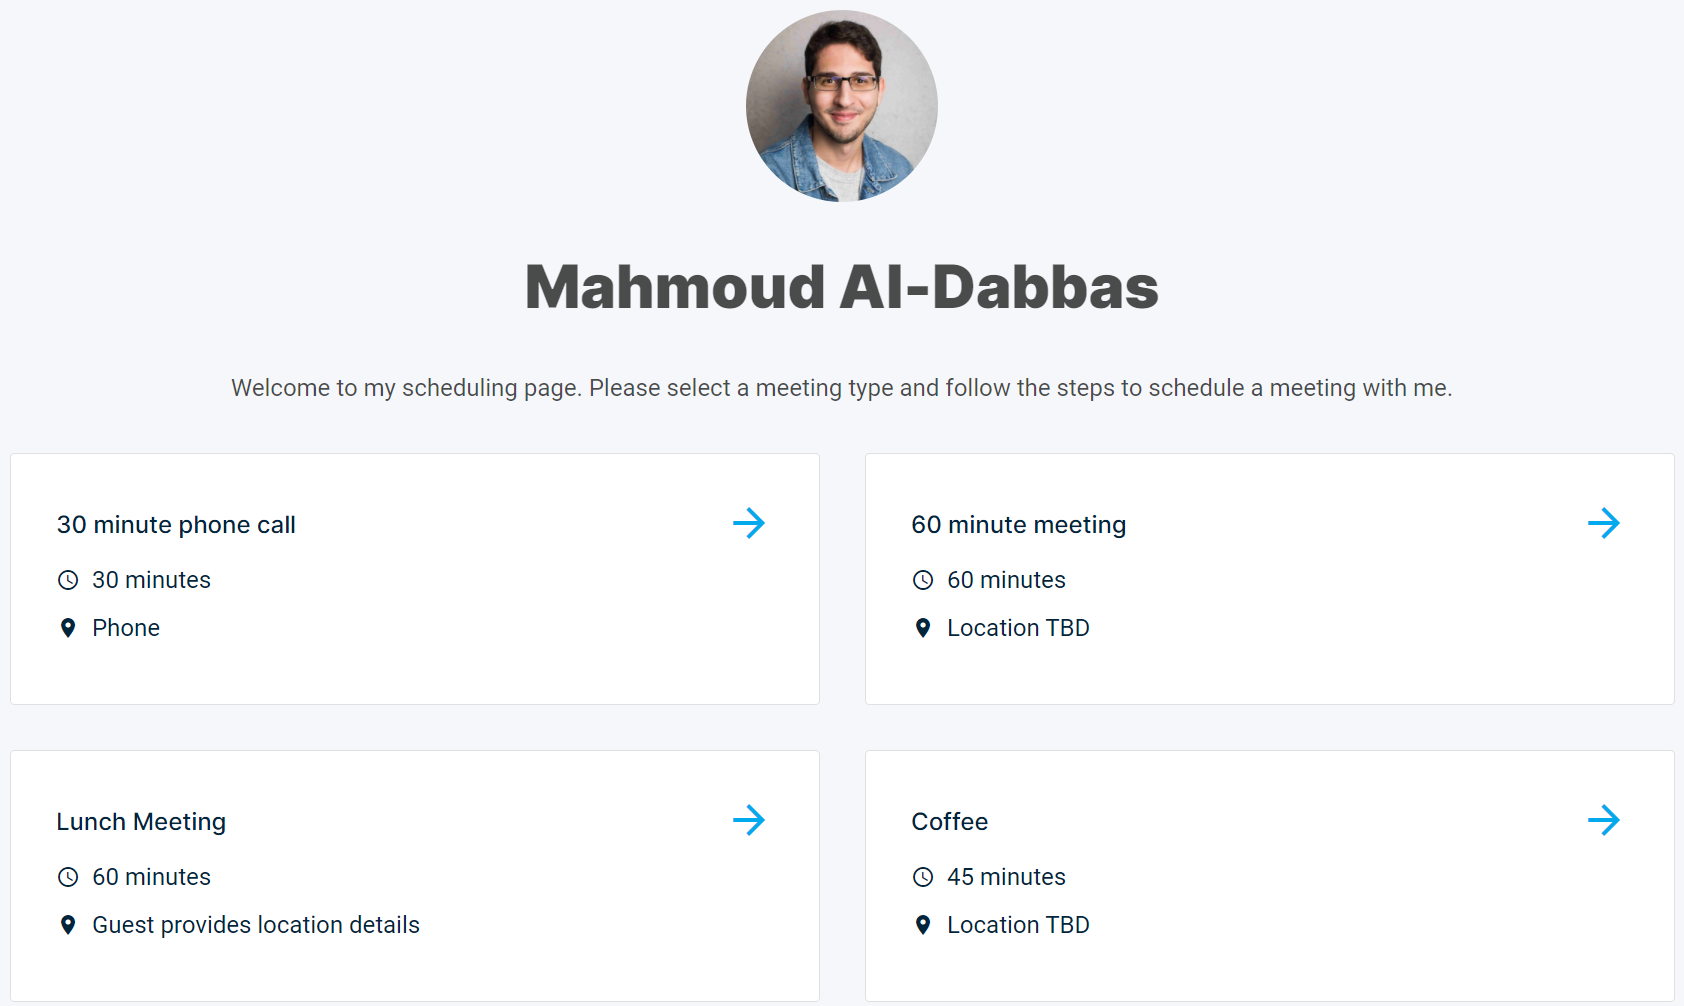The height and width of the screenshot is (1006, 1684).
Task: Click the Mahmoud Al-Dabbas name heading
Action: pos(842,287)
